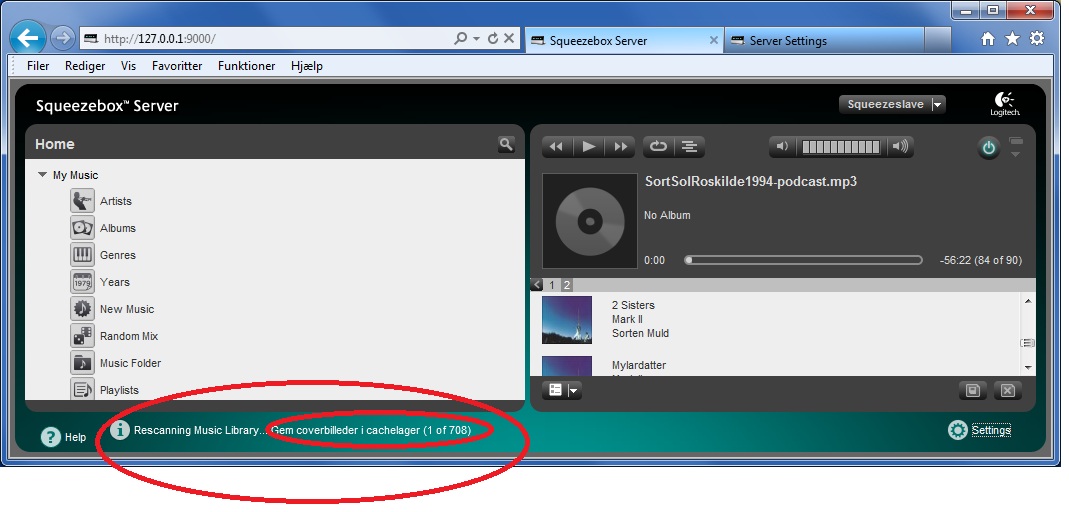Open the Favoritter menu
This screenshot has width=1069, height=512.
tap(177, 66)
